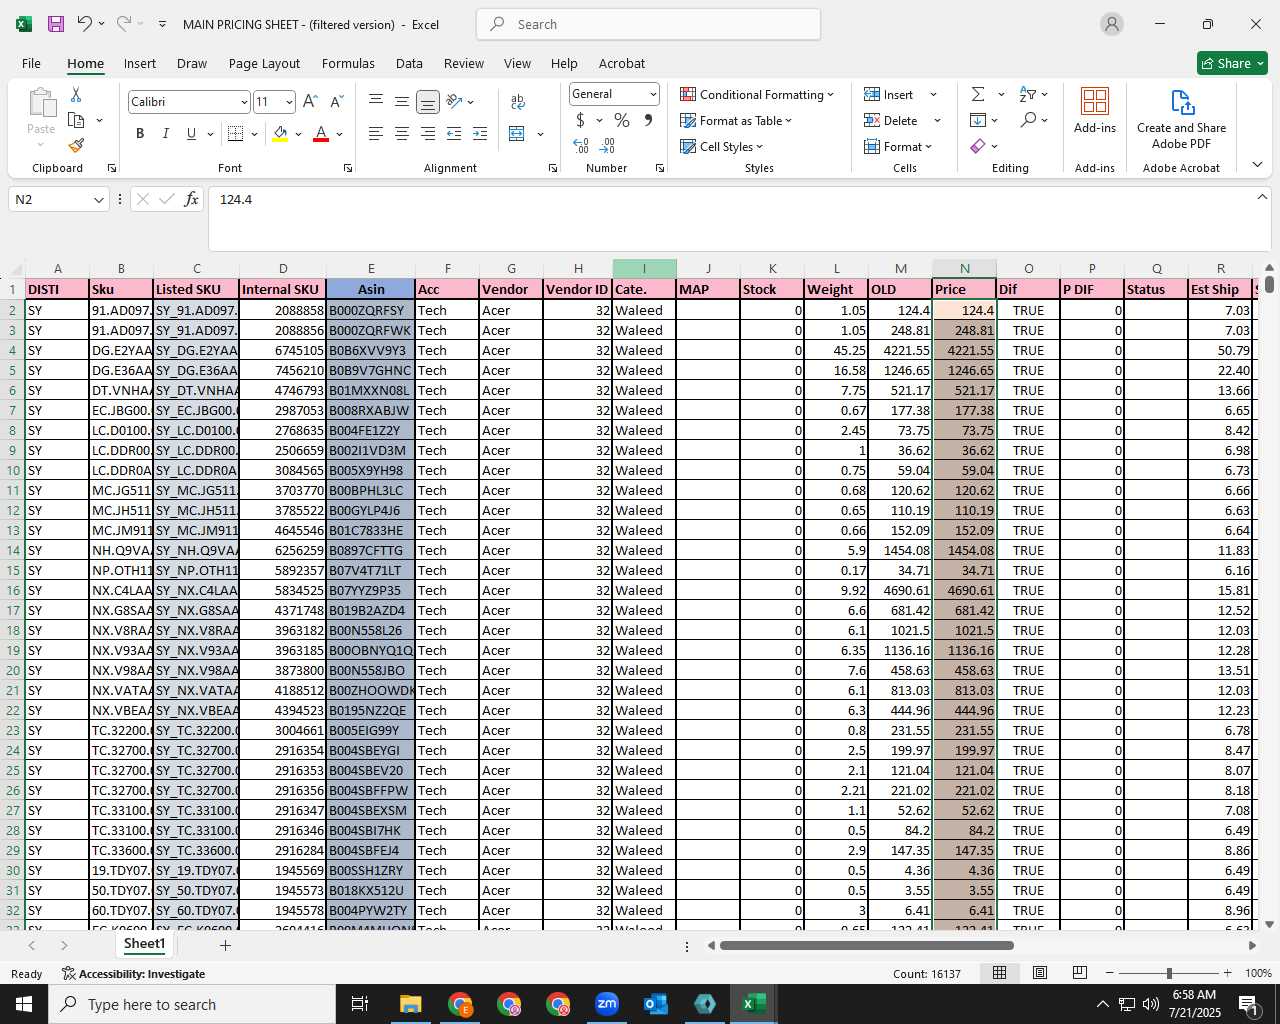Switch to the Insert ribbon tab
The width and height of the screenshot is (1280, 1024).
click(x=140, y=63)
